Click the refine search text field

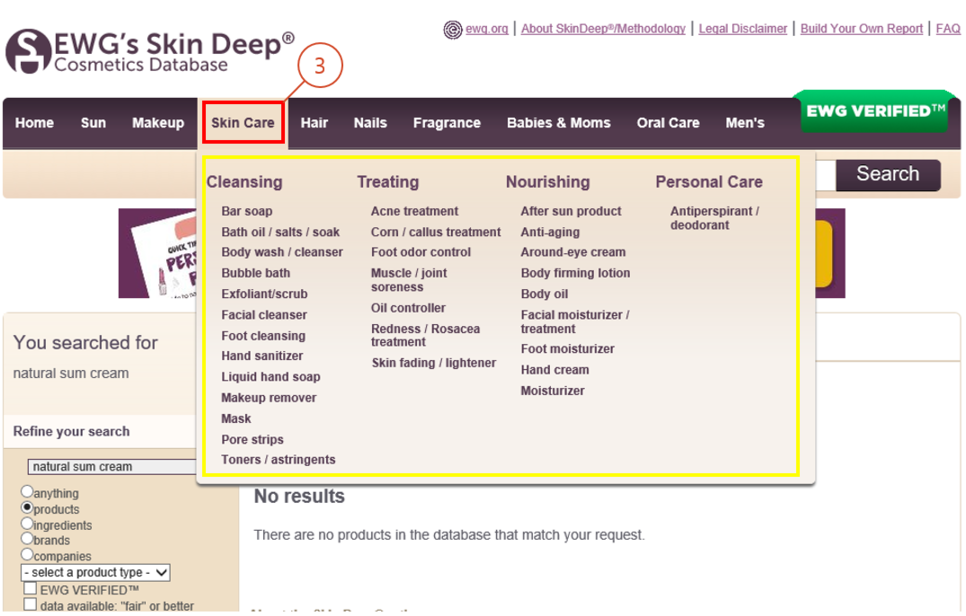(112, 467)
